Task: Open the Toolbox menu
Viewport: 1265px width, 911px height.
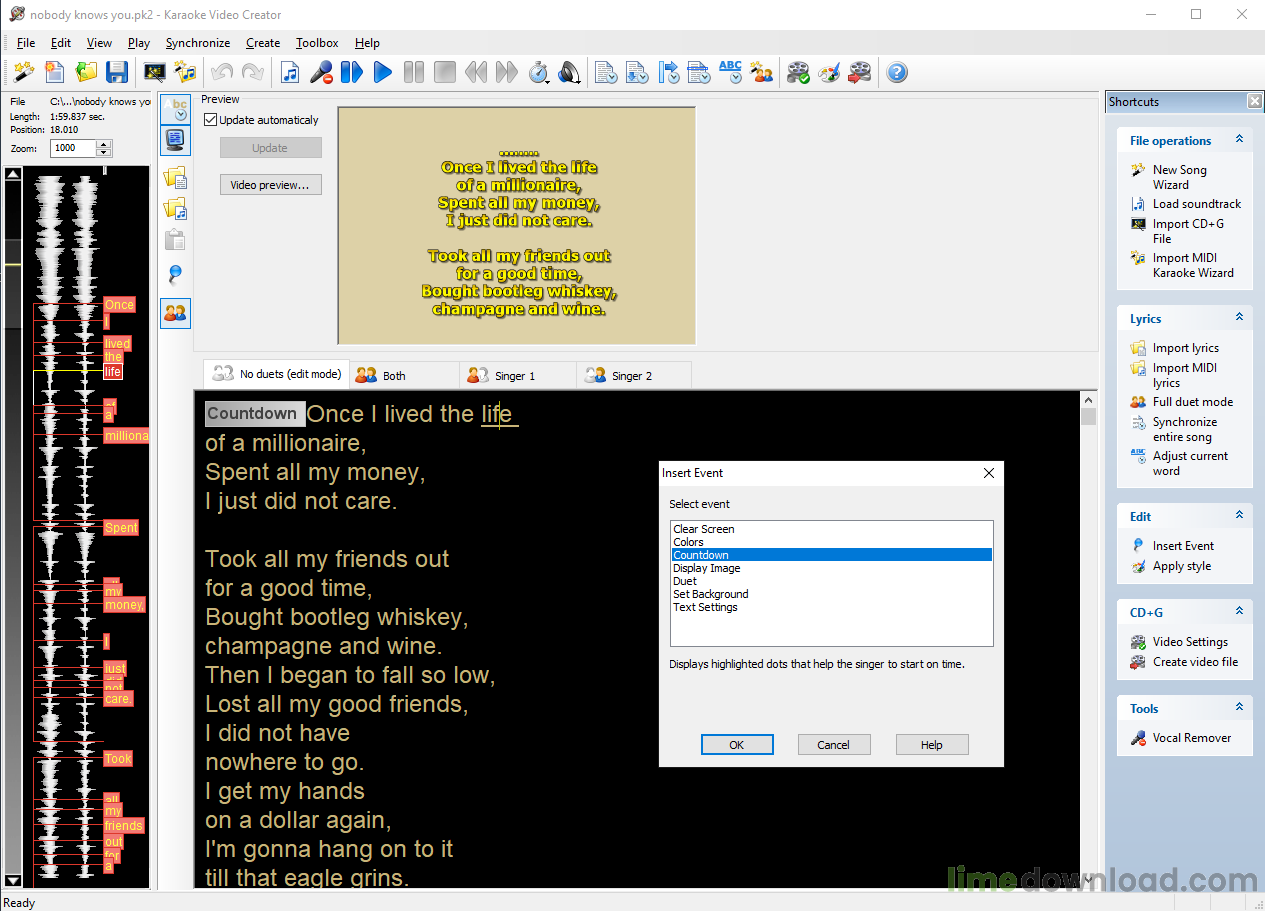Action: coord(316,43)
